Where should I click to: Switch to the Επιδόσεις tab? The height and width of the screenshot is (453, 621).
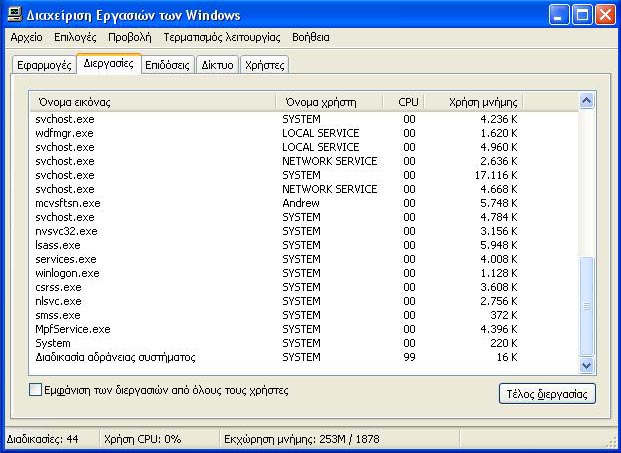click(167, 65)
